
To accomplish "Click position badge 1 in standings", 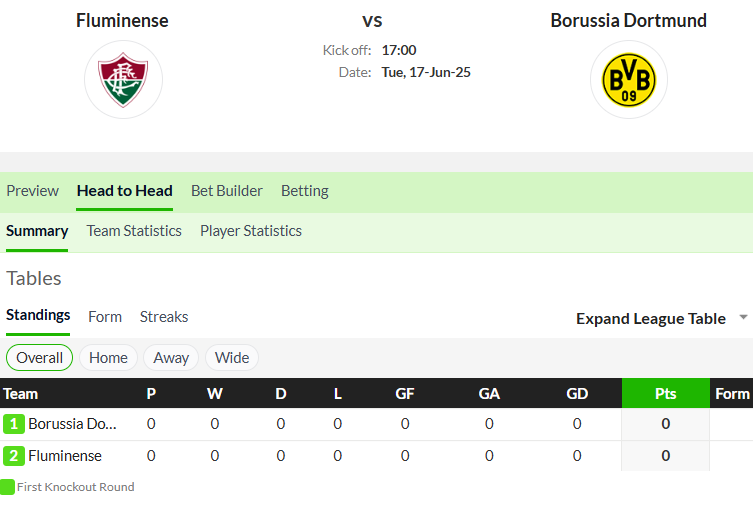I will 13,424.
